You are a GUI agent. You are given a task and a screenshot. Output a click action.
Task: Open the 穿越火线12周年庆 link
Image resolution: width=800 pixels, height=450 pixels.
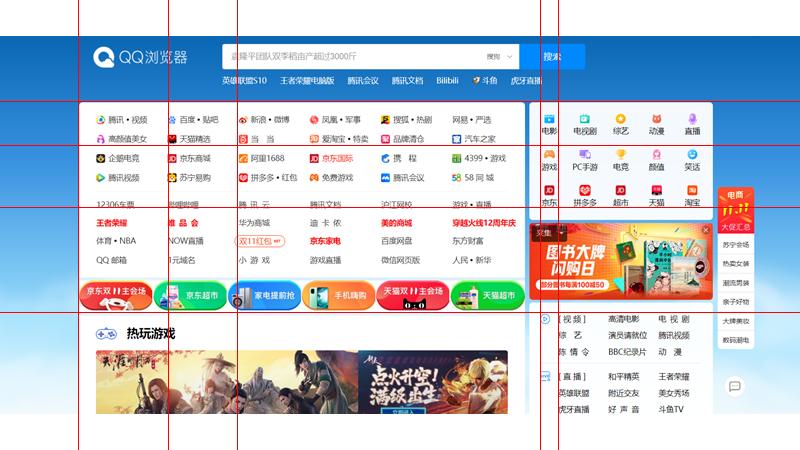click(484, 223)
